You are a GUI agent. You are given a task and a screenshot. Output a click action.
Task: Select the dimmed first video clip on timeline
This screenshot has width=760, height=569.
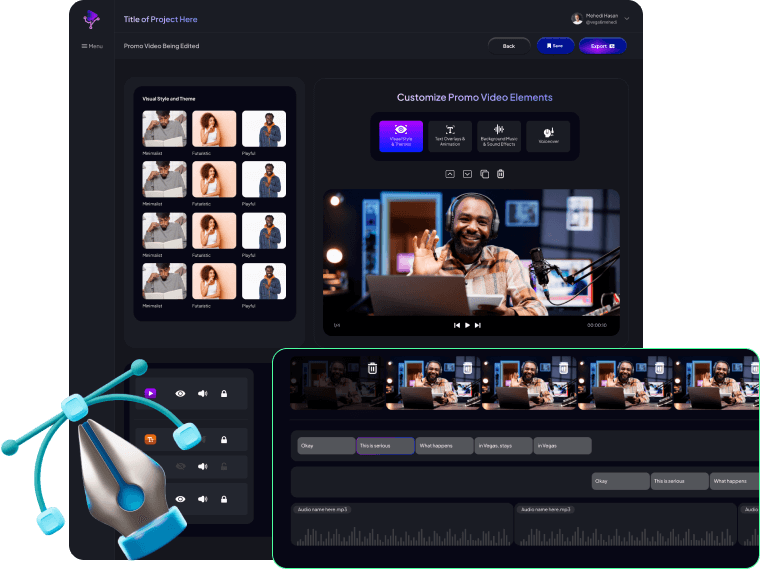tap(337, 384)
